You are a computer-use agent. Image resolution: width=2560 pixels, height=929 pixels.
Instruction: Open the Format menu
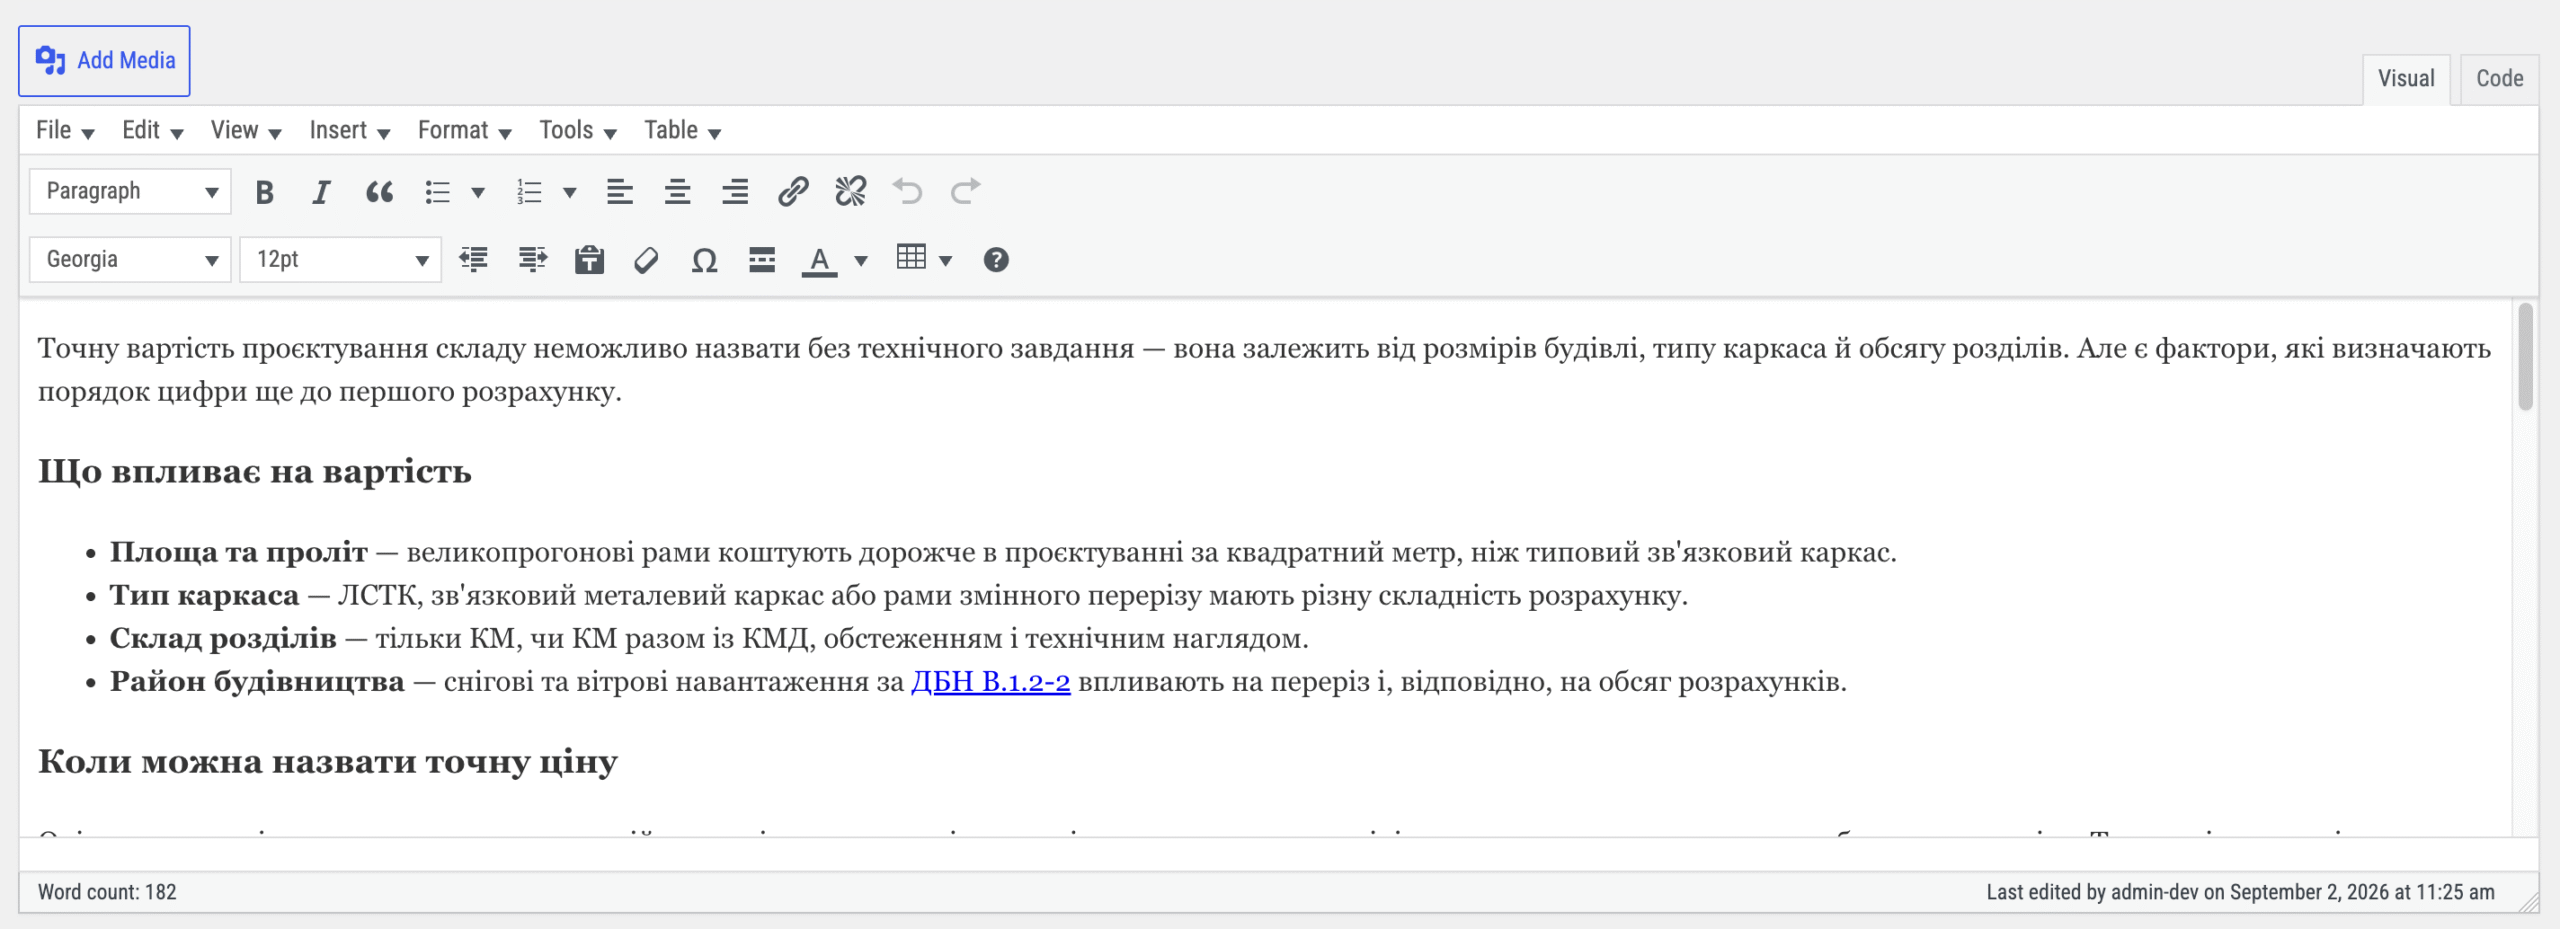(464, 131)
